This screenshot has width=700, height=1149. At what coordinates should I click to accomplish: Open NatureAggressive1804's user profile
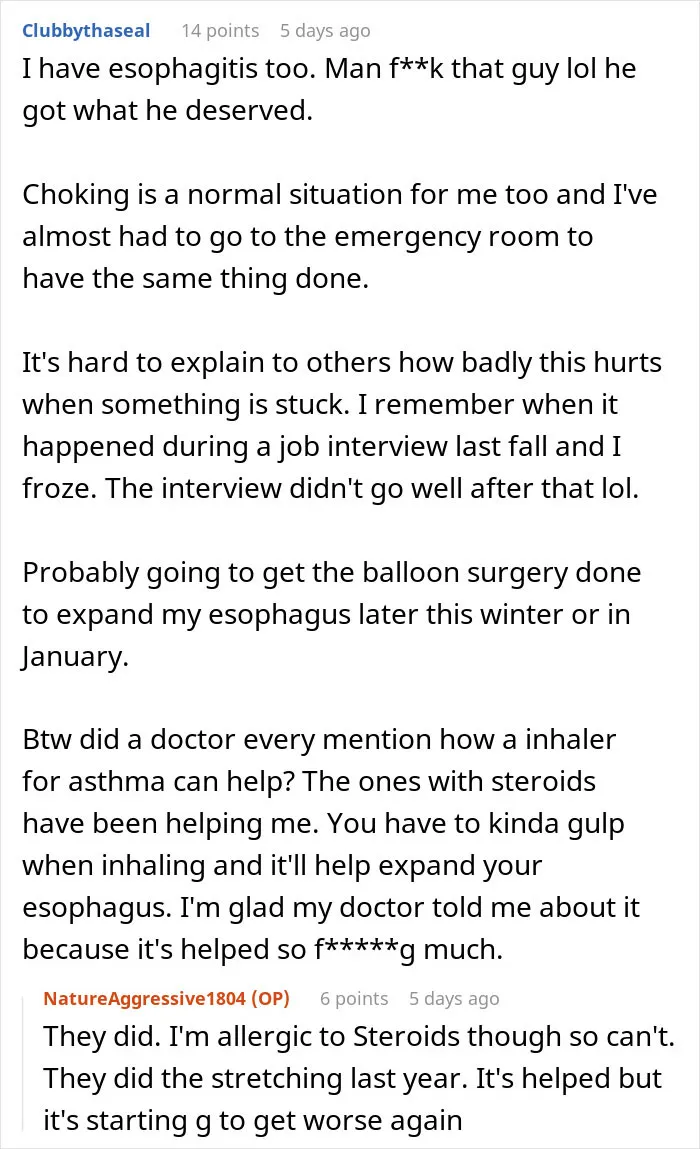(144, 999)
